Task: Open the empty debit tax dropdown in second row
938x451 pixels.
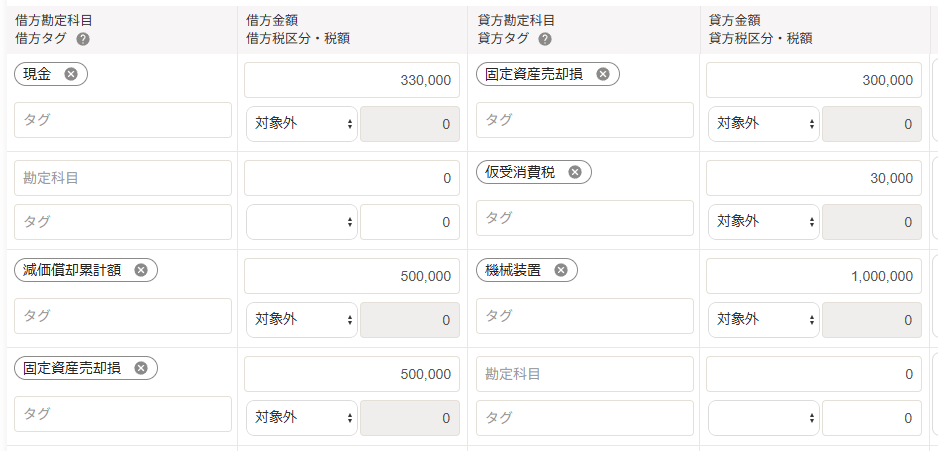Action: click(x=302, y=222)
